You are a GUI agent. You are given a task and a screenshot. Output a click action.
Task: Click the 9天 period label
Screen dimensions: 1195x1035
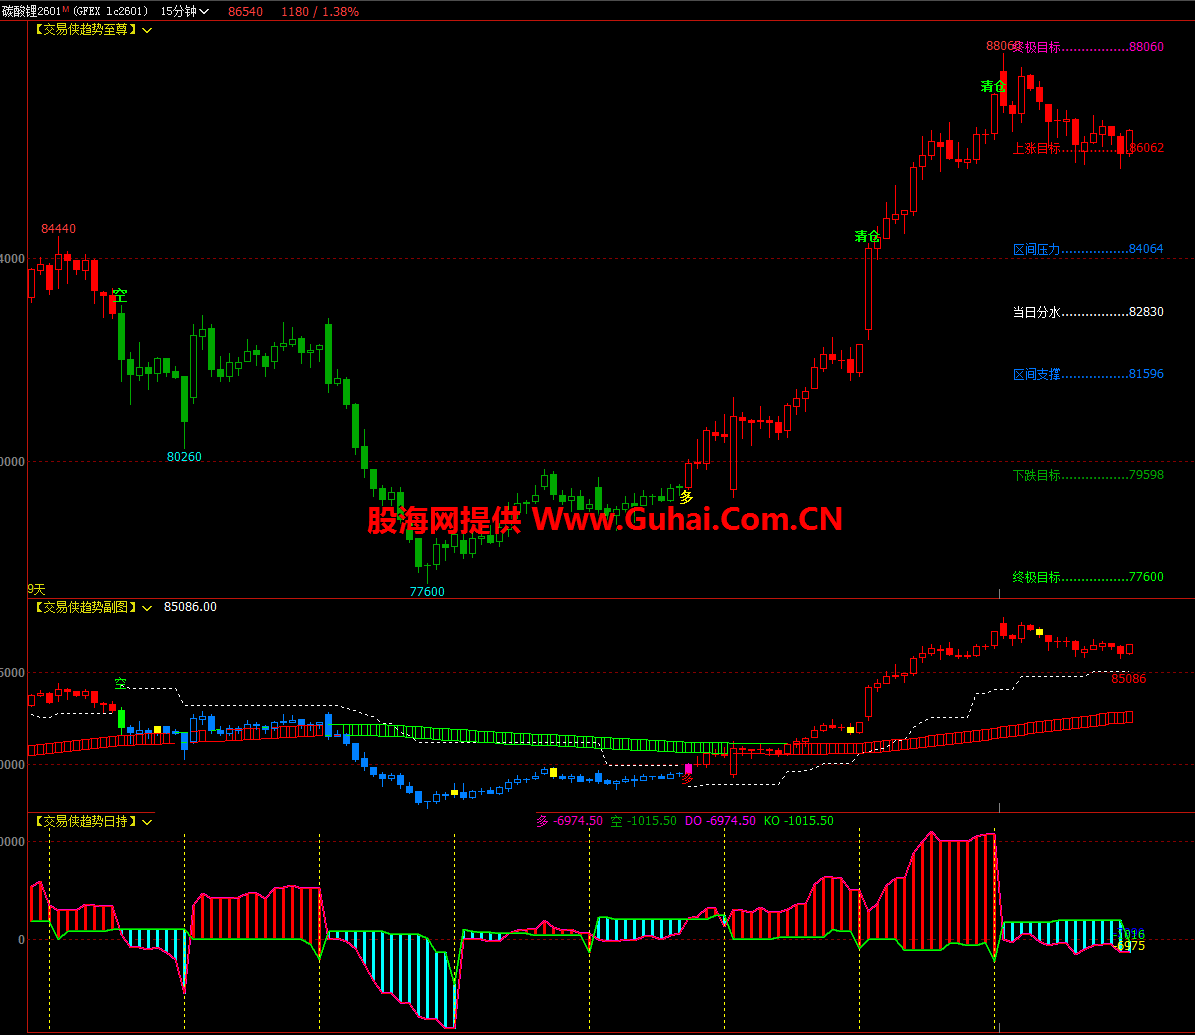point(36,590)
